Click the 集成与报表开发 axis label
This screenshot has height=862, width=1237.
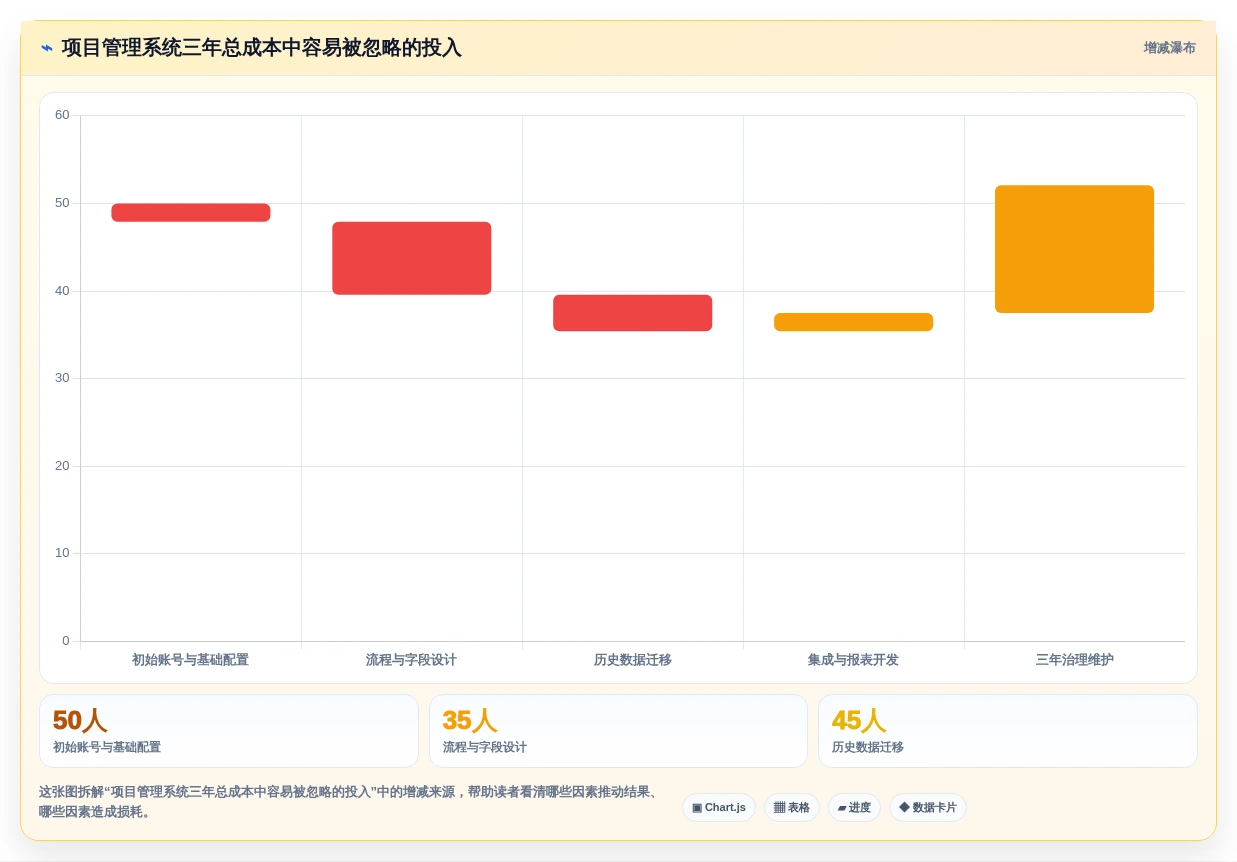(x=853, y=660)
